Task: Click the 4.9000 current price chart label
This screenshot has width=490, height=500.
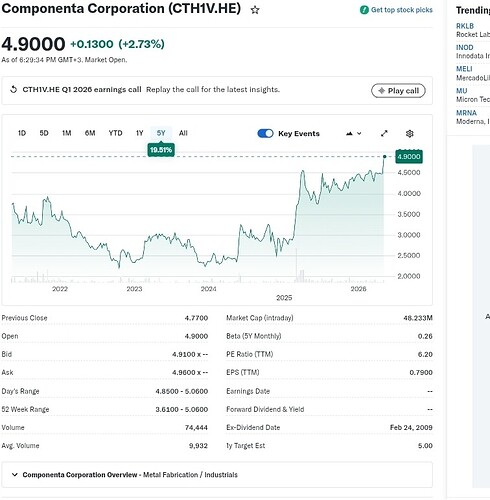Action: tap(409, 157)
